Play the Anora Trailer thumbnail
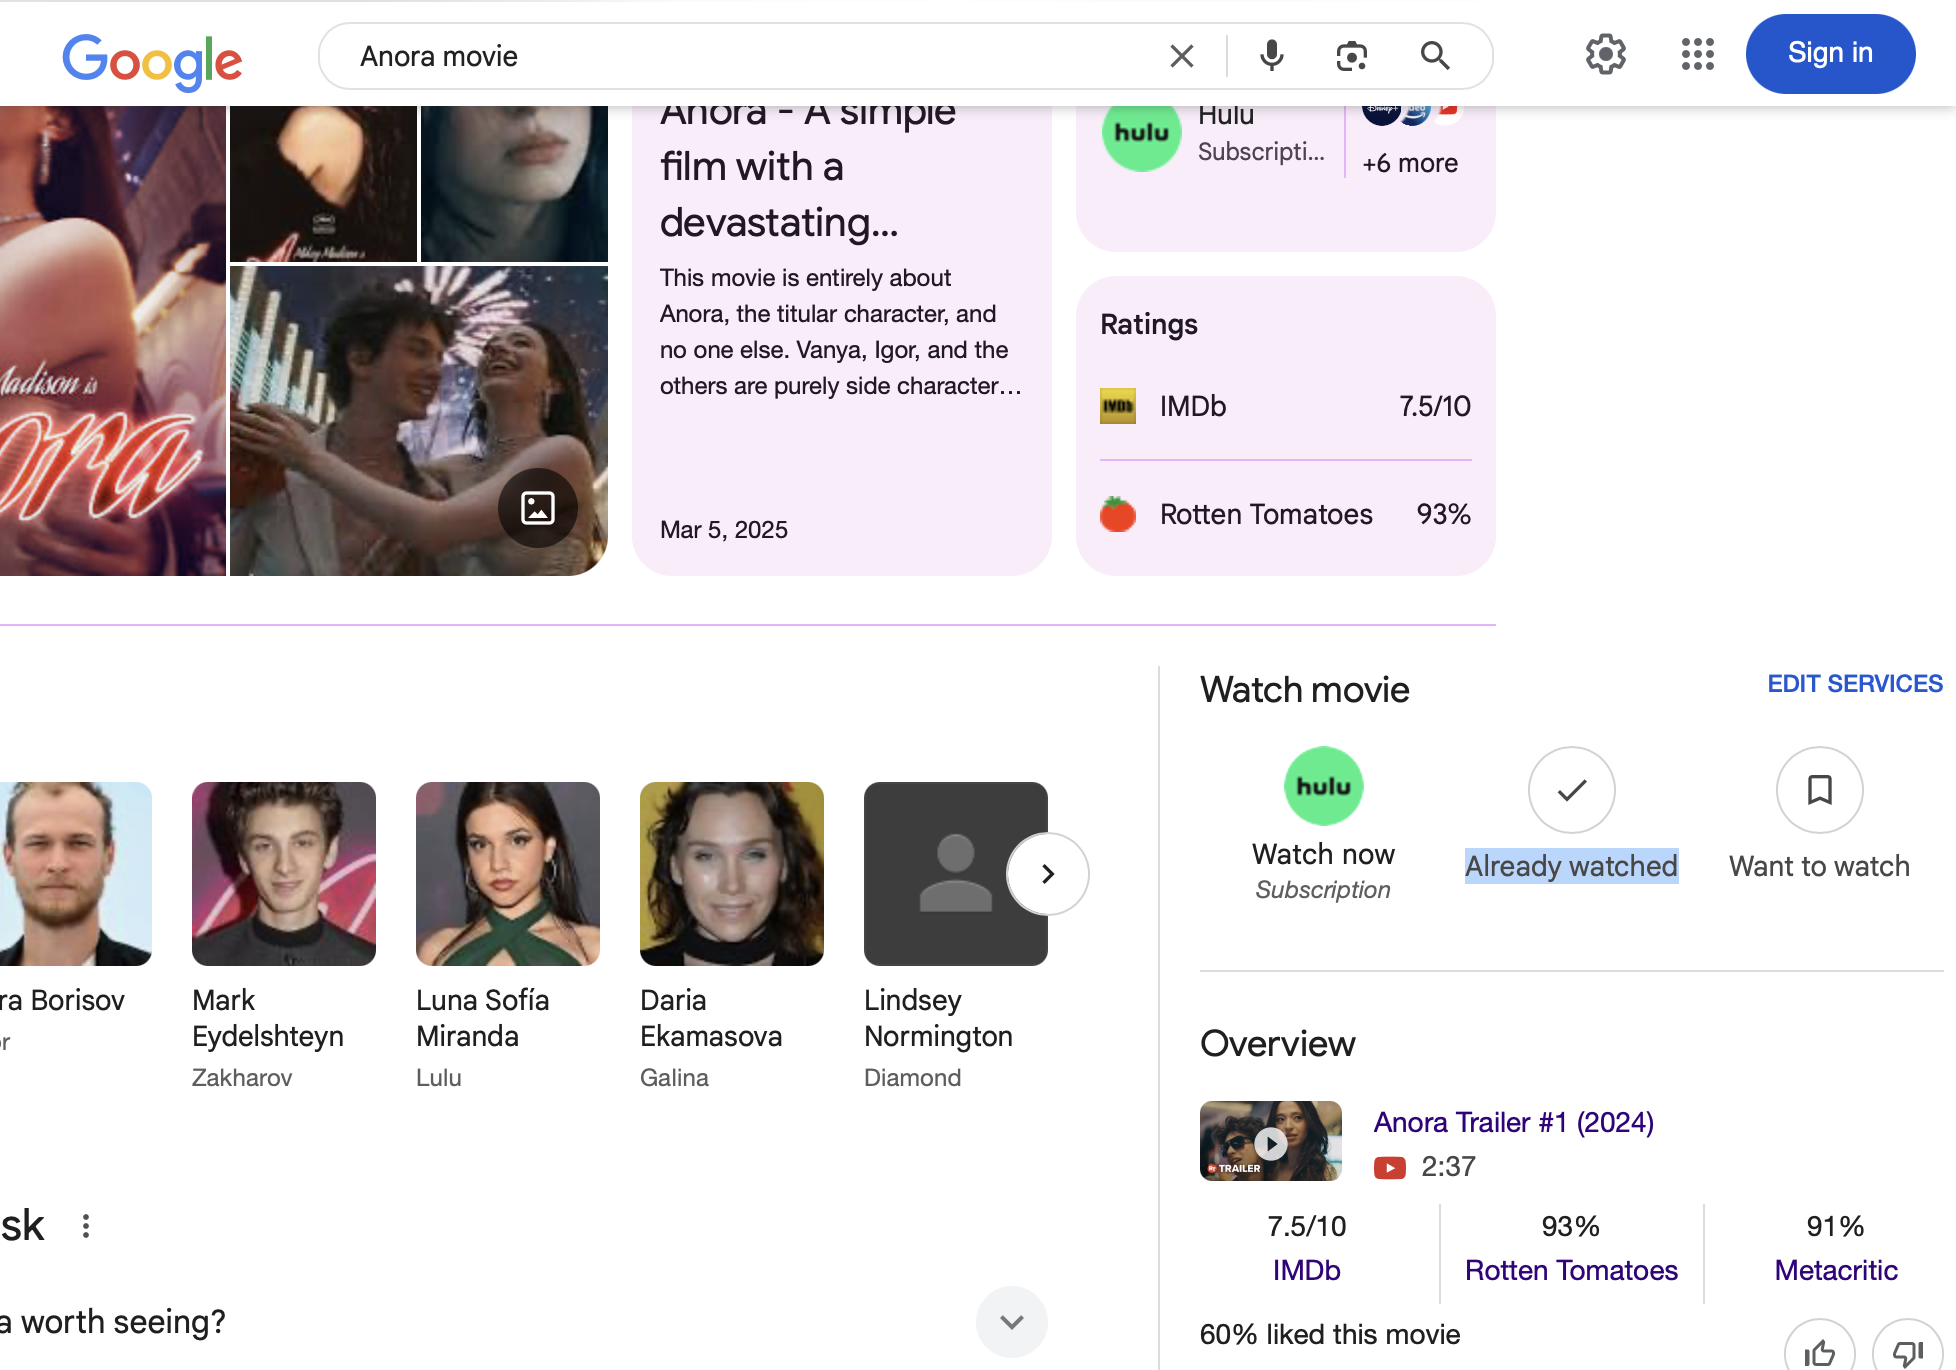 tap(1270, 1141)
